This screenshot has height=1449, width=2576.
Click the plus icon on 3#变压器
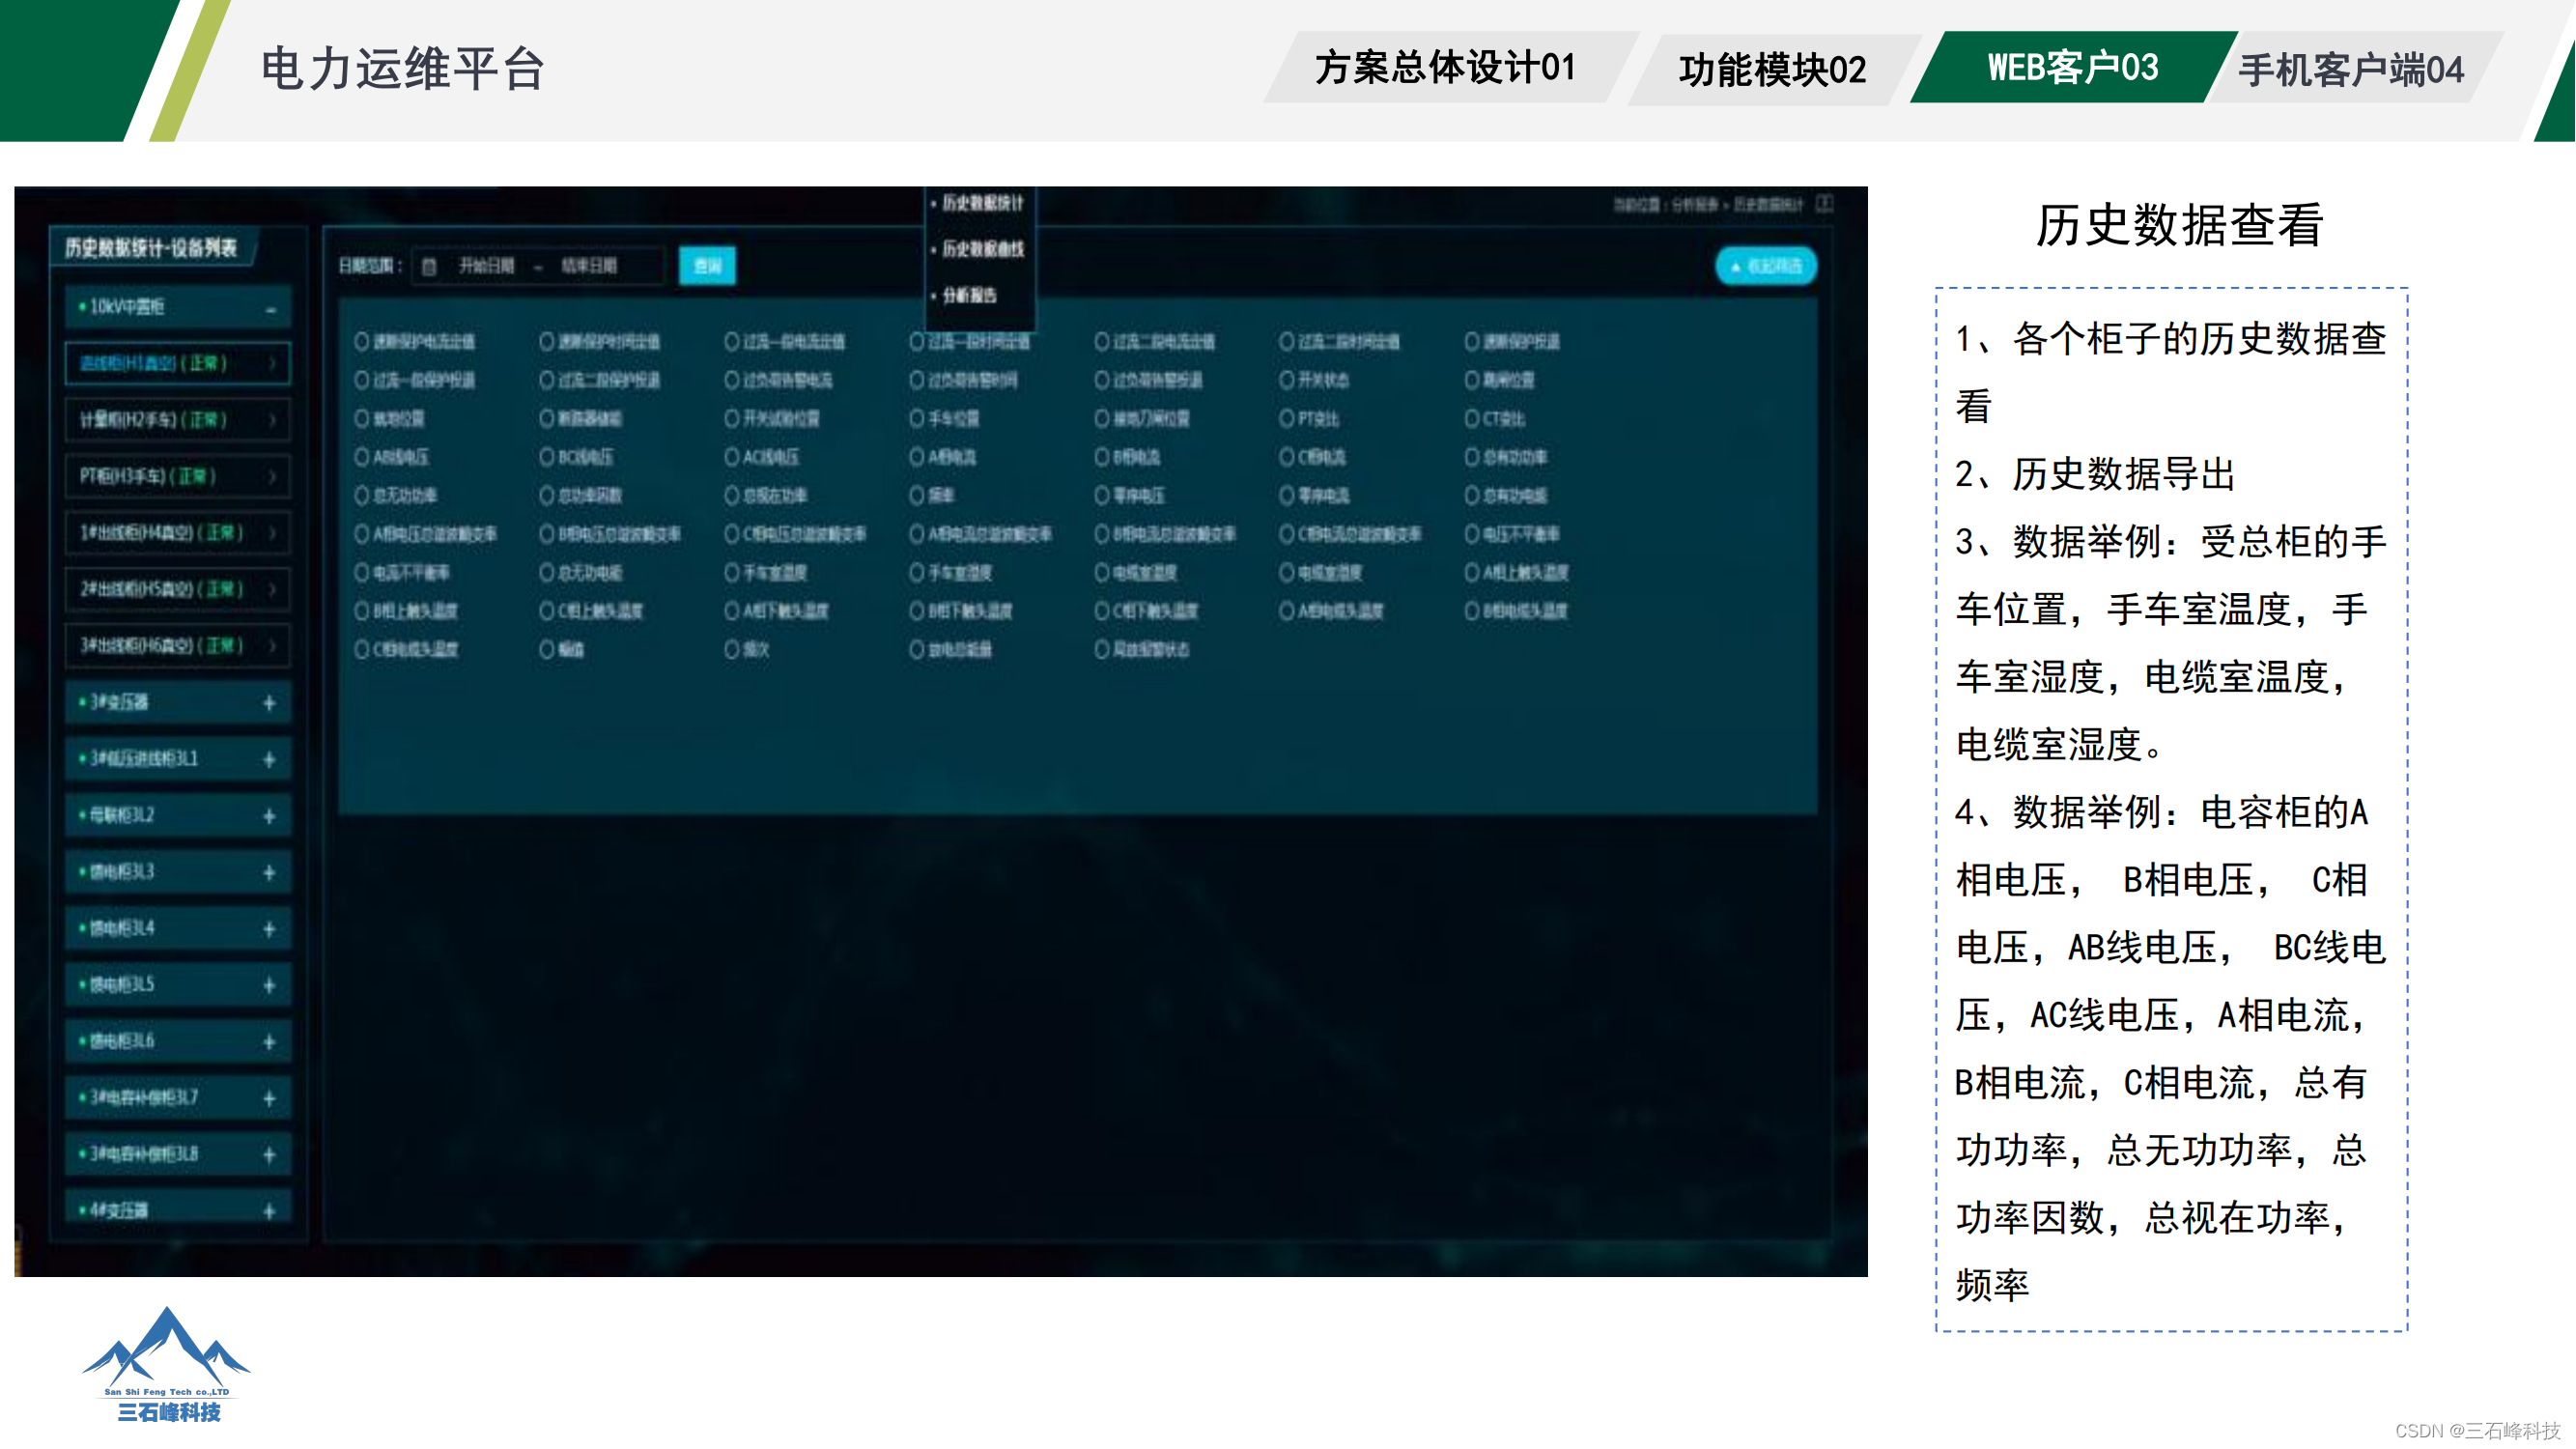269,703
